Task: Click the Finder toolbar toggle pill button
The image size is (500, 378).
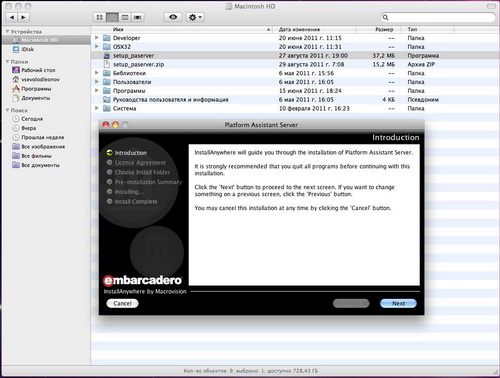Action: coord(492,6)
